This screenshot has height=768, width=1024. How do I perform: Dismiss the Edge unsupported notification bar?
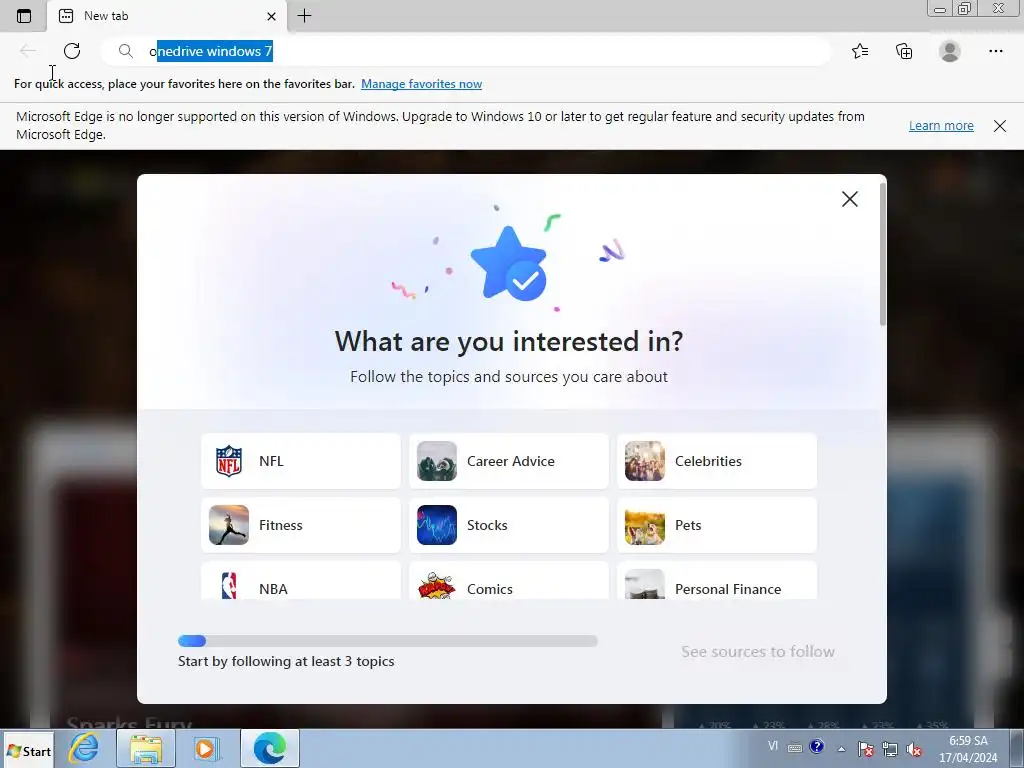[1000, 125]
